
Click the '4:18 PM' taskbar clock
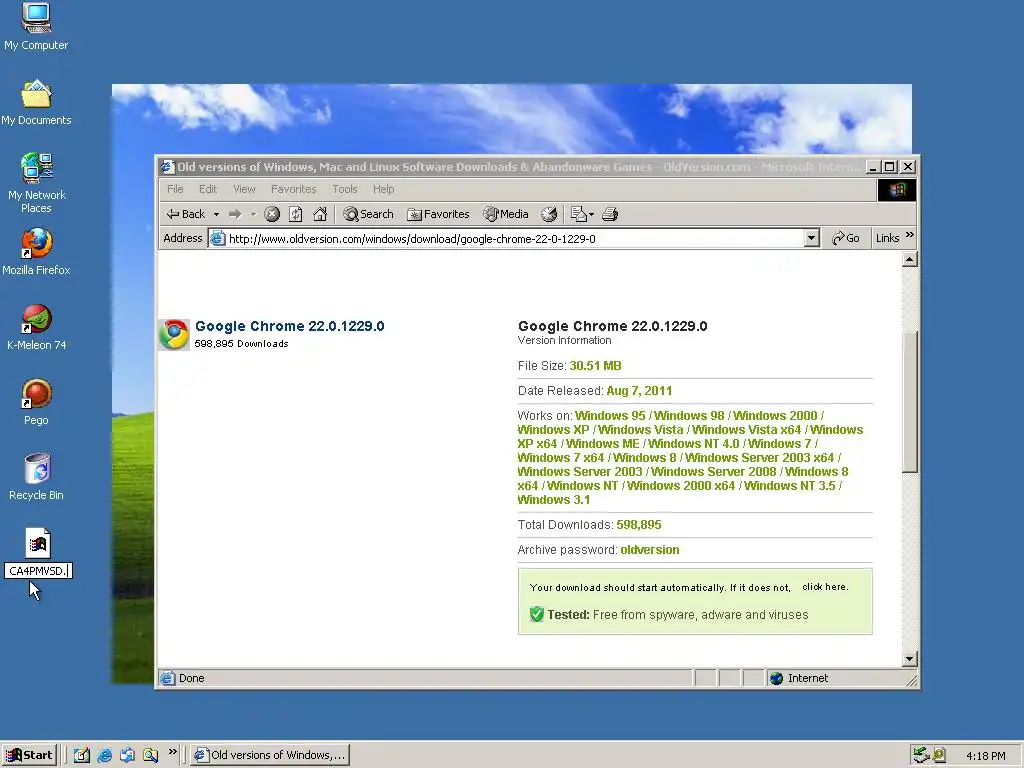[985, 756]
